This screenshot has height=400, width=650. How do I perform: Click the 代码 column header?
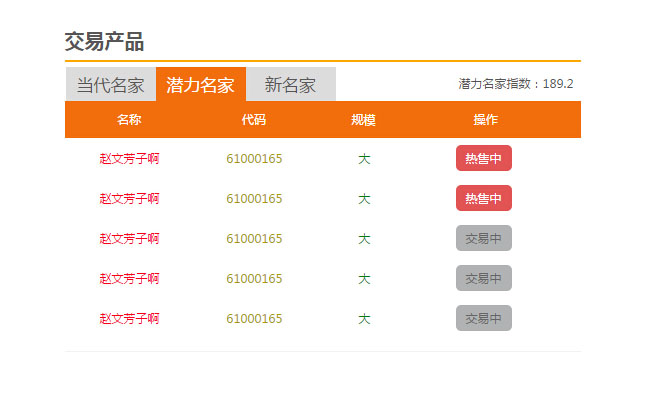click(x=254, y=120)
